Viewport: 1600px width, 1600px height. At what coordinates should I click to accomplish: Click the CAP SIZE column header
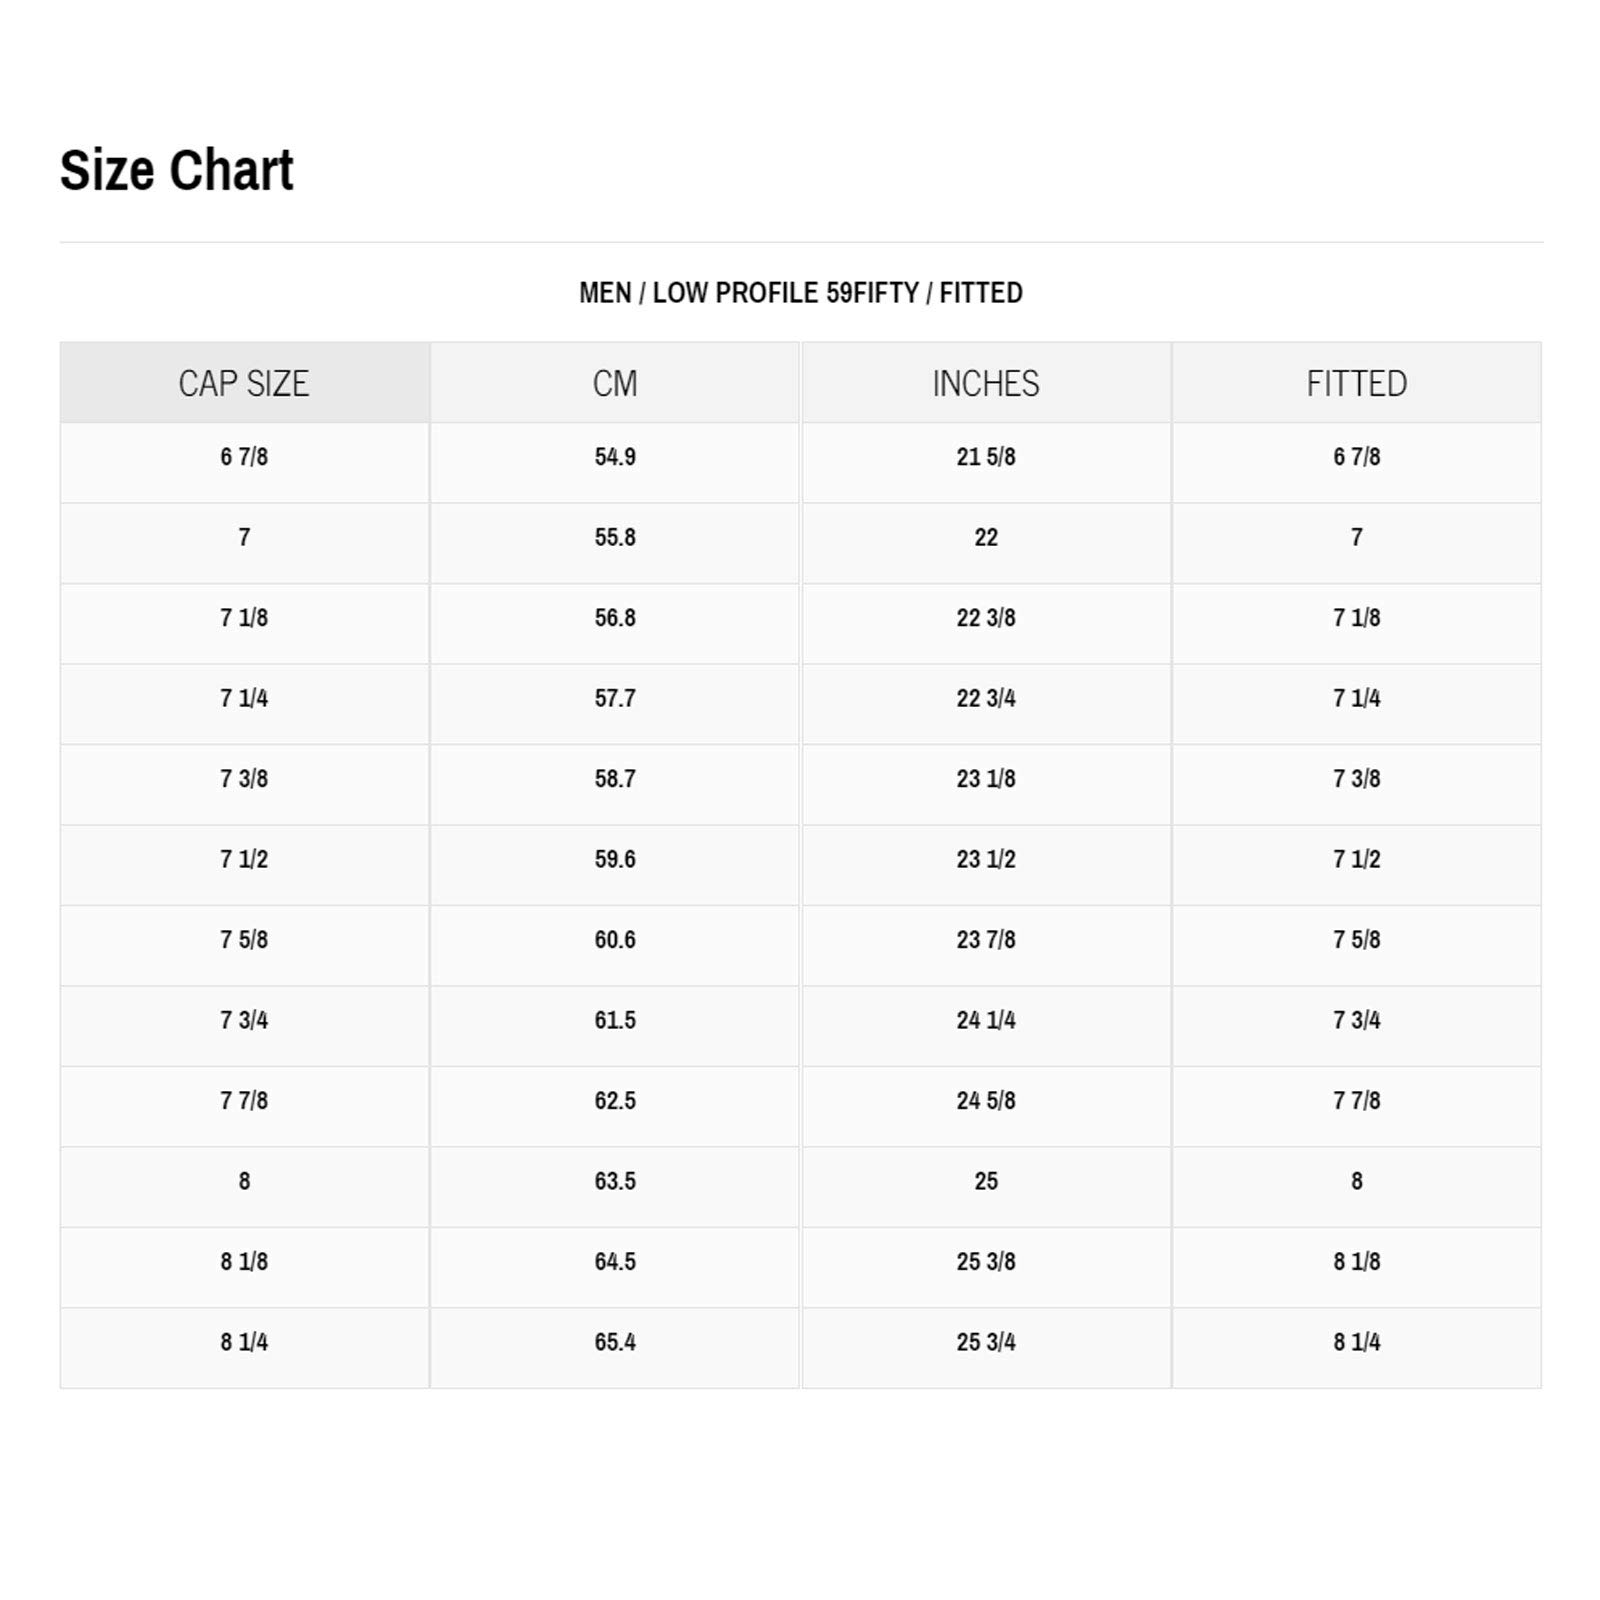click(244, 383)
